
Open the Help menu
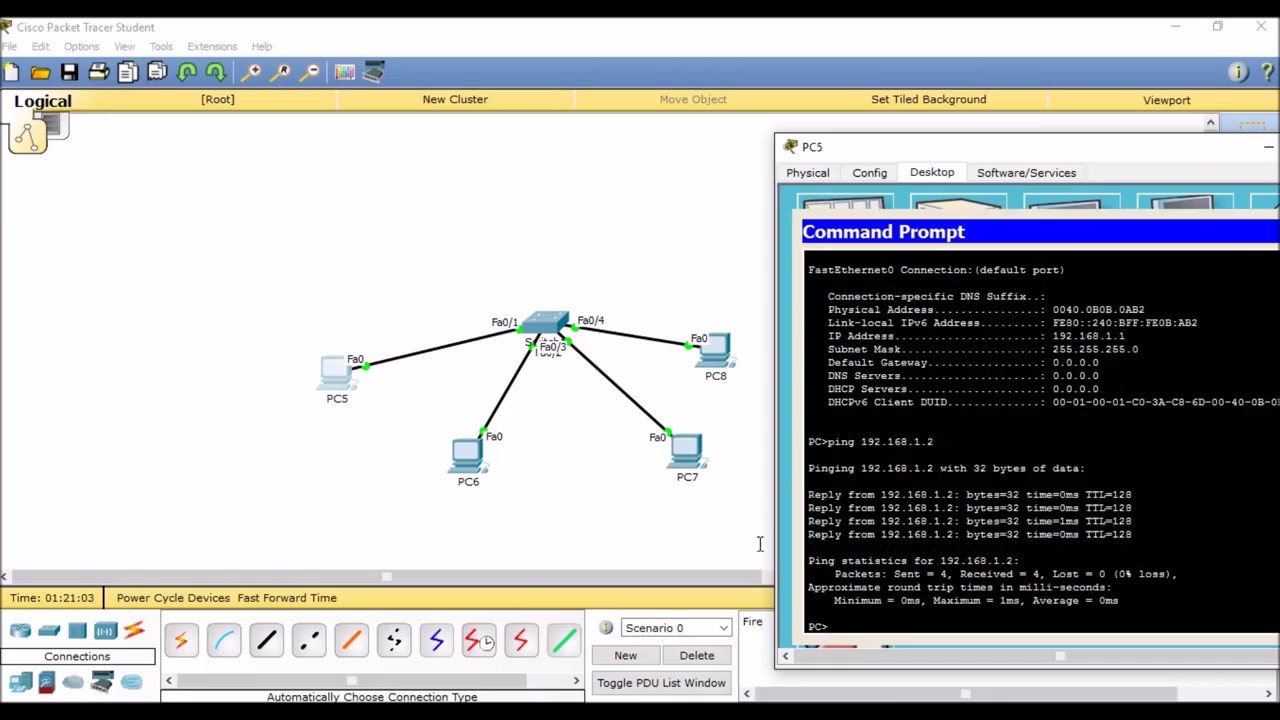tap(261, 47)
